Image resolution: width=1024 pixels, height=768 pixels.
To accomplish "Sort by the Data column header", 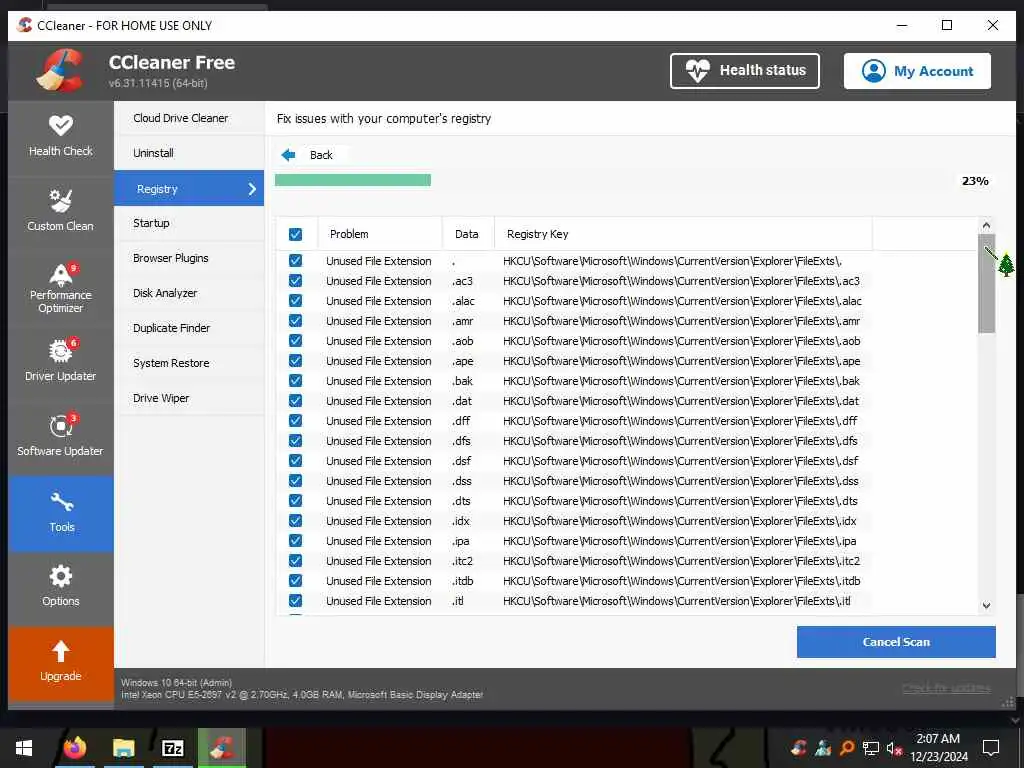I will click(x=468, y=234).
